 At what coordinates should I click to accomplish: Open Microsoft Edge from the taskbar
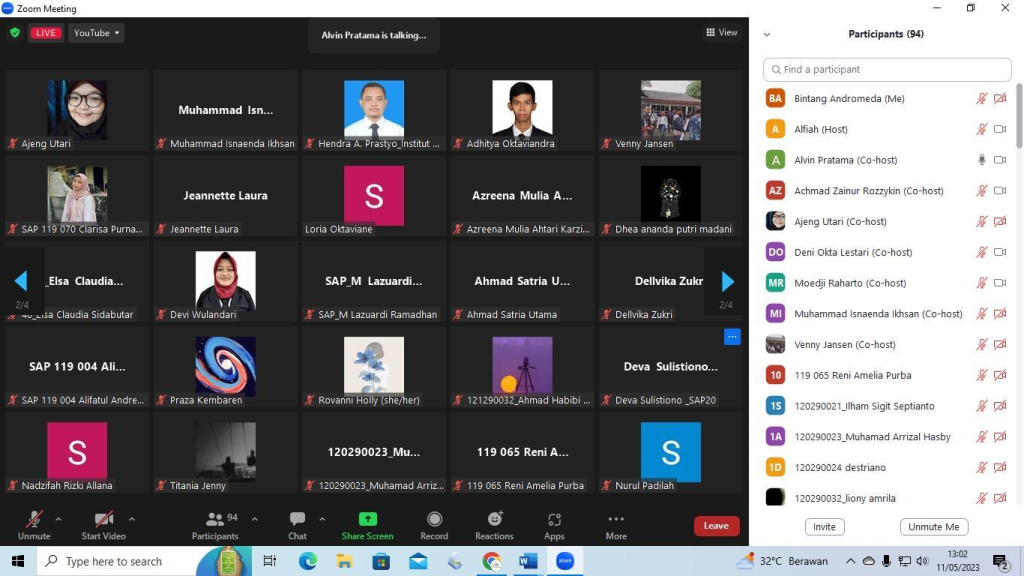point(308,561)
